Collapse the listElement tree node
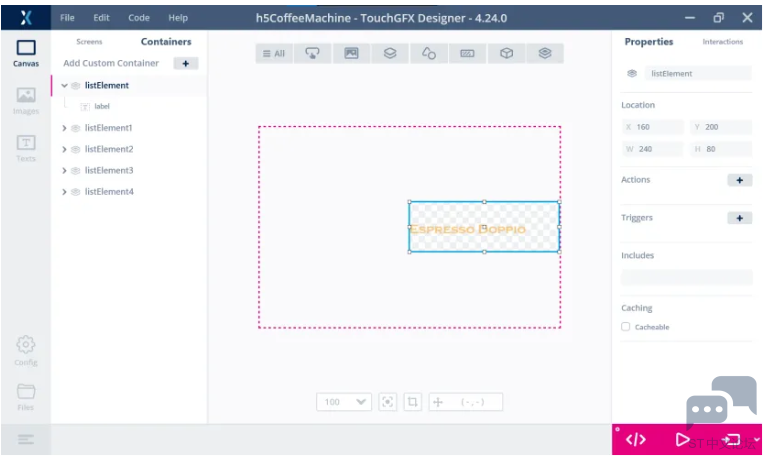 (64, 85)
